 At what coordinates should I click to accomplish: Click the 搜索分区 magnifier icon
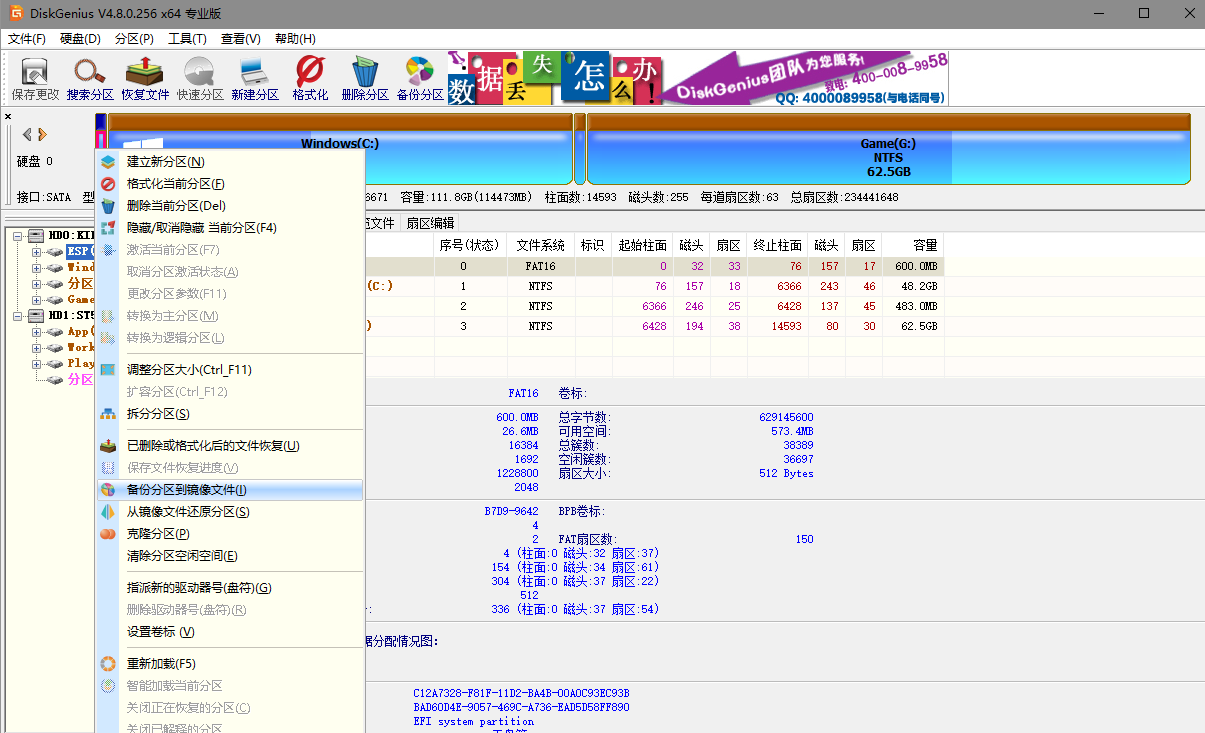point(90,79)
